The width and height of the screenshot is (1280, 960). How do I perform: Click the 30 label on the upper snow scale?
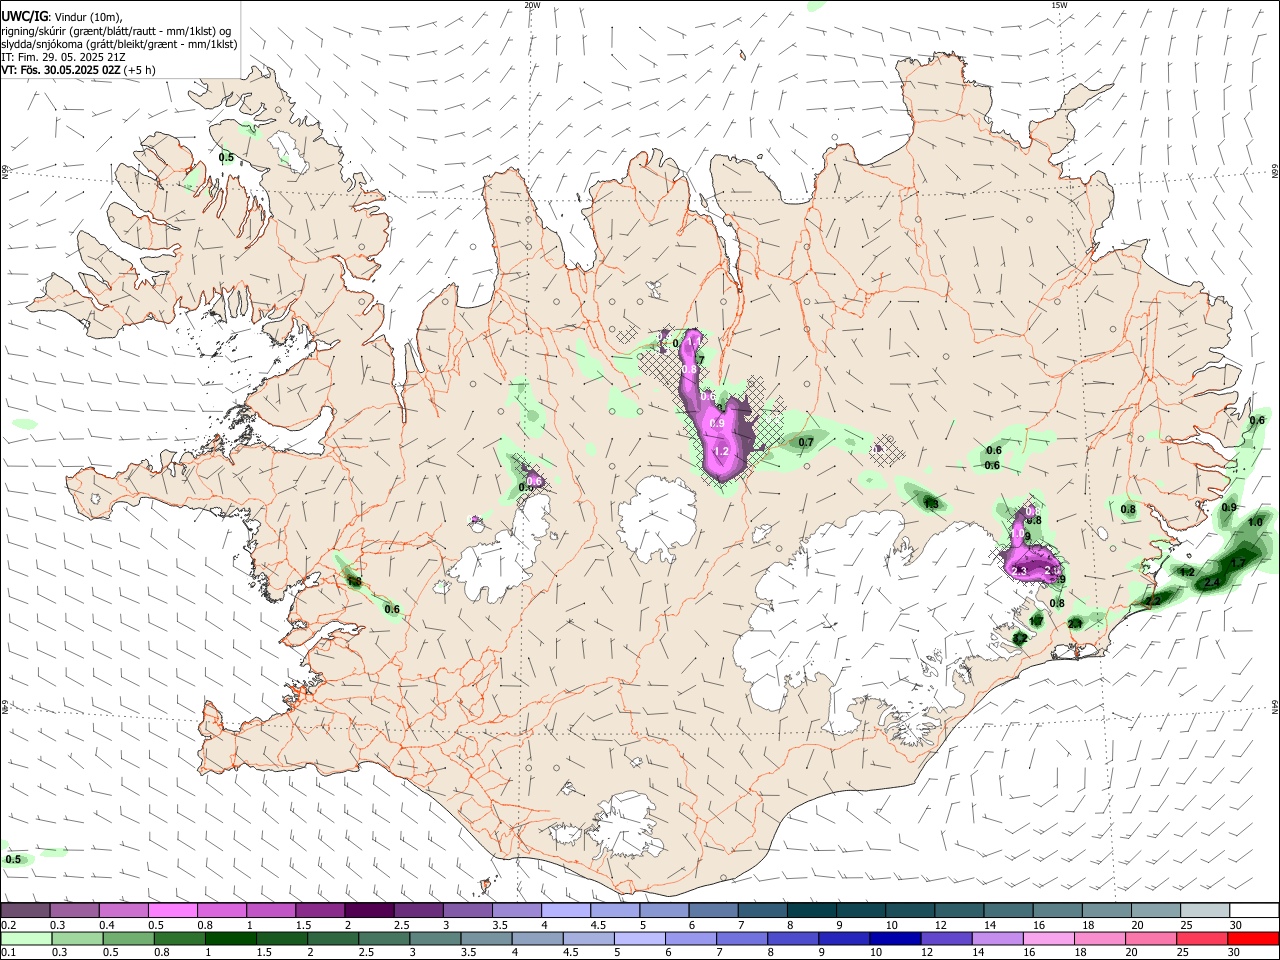(1235, 925)
